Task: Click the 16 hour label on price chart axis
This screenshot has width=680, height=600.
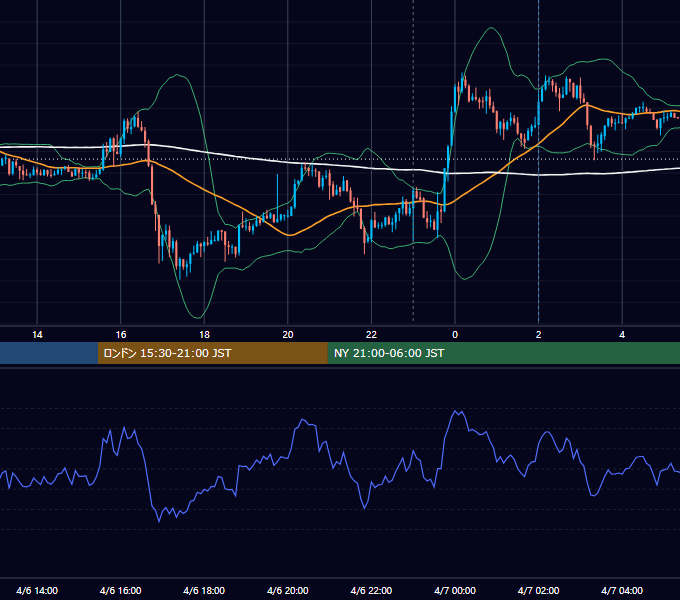Action: point(121,334)
